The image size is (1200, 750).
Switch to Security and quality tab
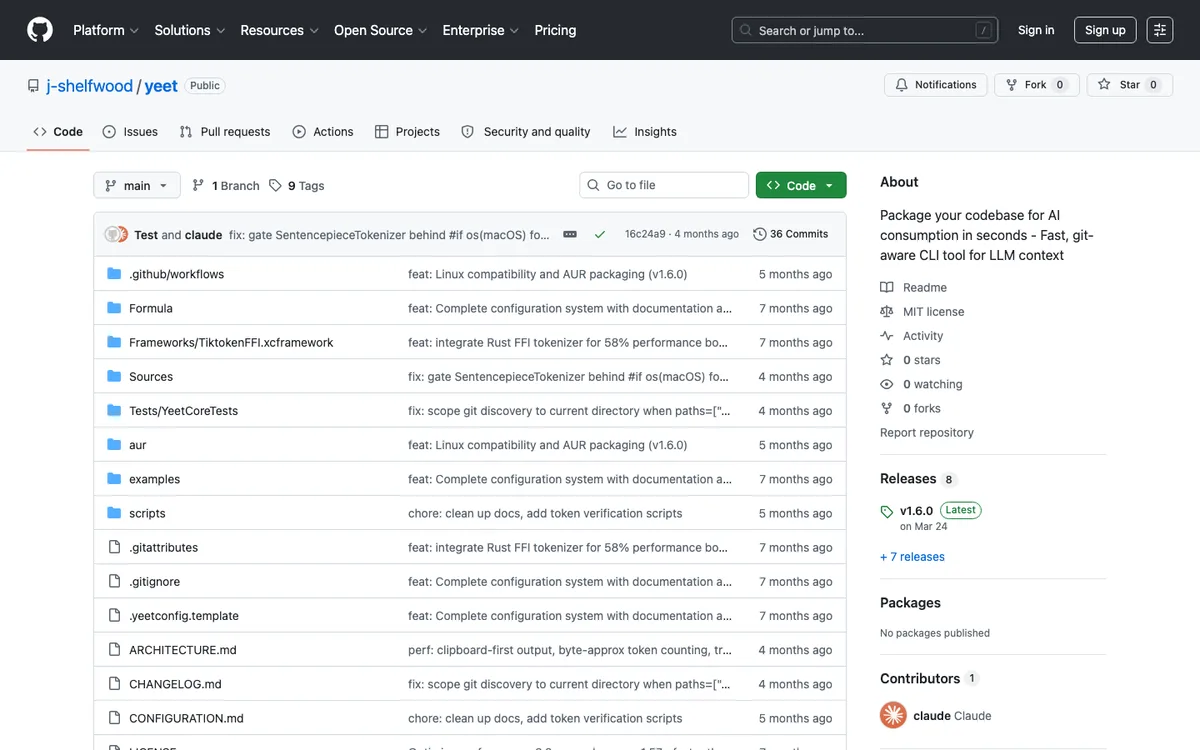526,132
